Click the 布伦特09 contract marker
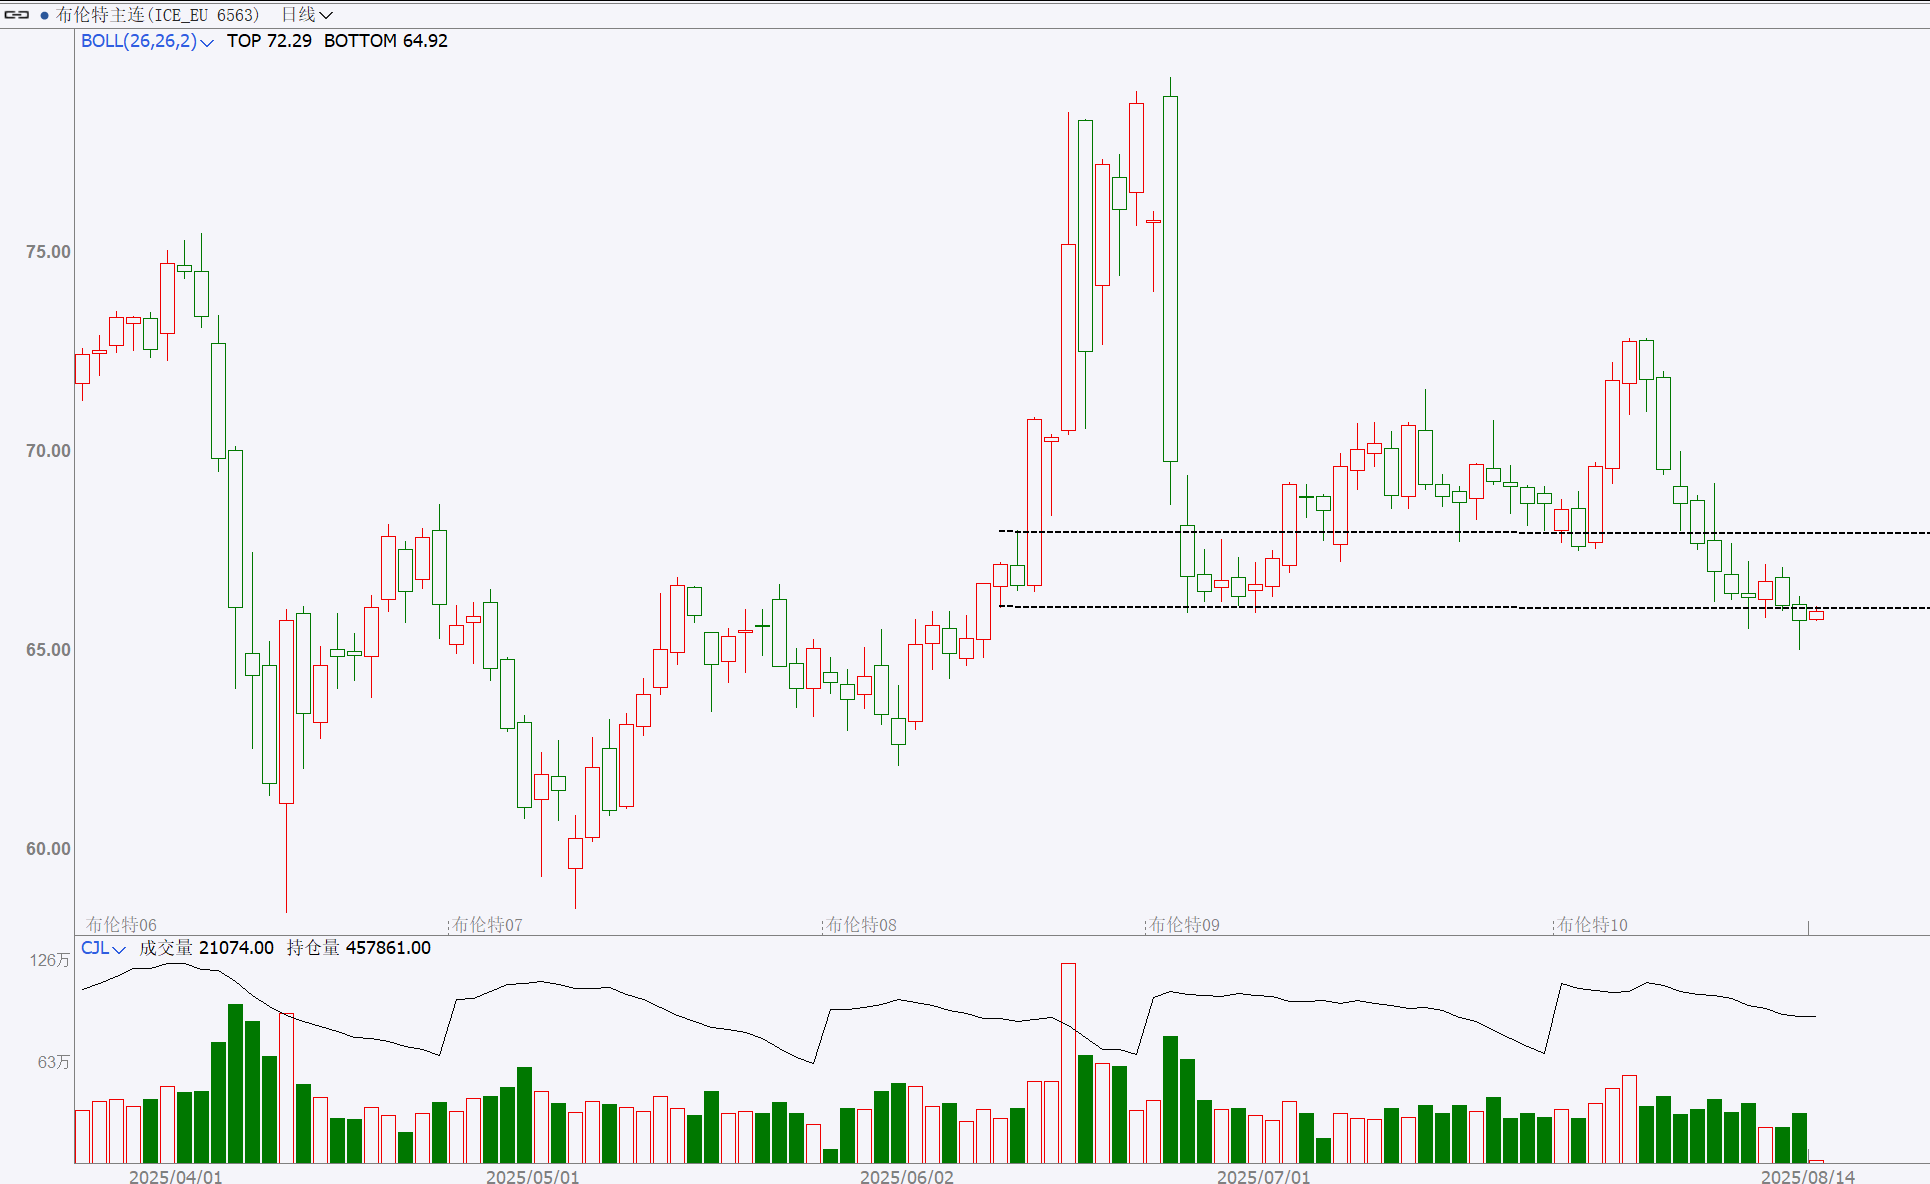Viewport: 1930px width, 1184px height. [x=1184, y=925]
